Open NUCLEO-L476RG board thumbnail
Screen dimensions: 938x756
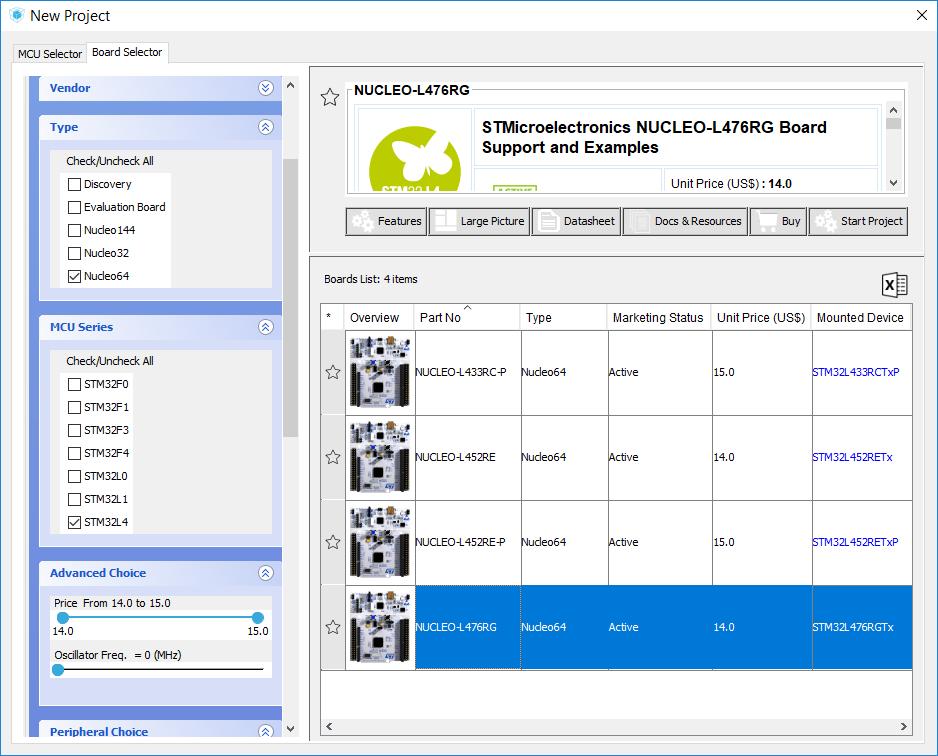click(380, 627)
